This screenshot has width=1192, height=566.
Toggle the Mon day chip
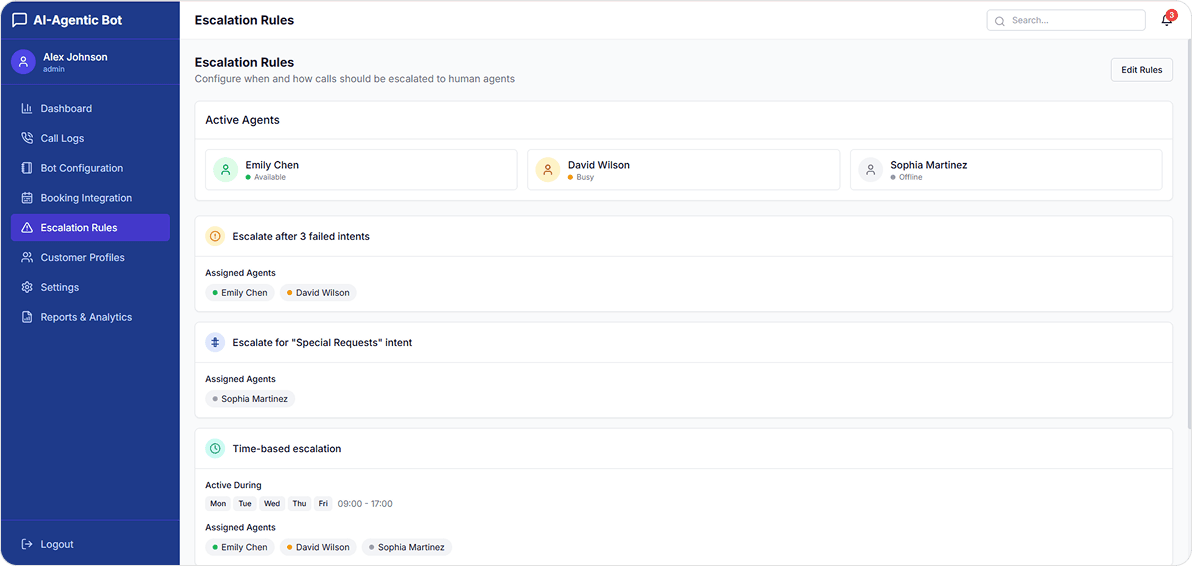pyautogui.click(x=218, y=504)
